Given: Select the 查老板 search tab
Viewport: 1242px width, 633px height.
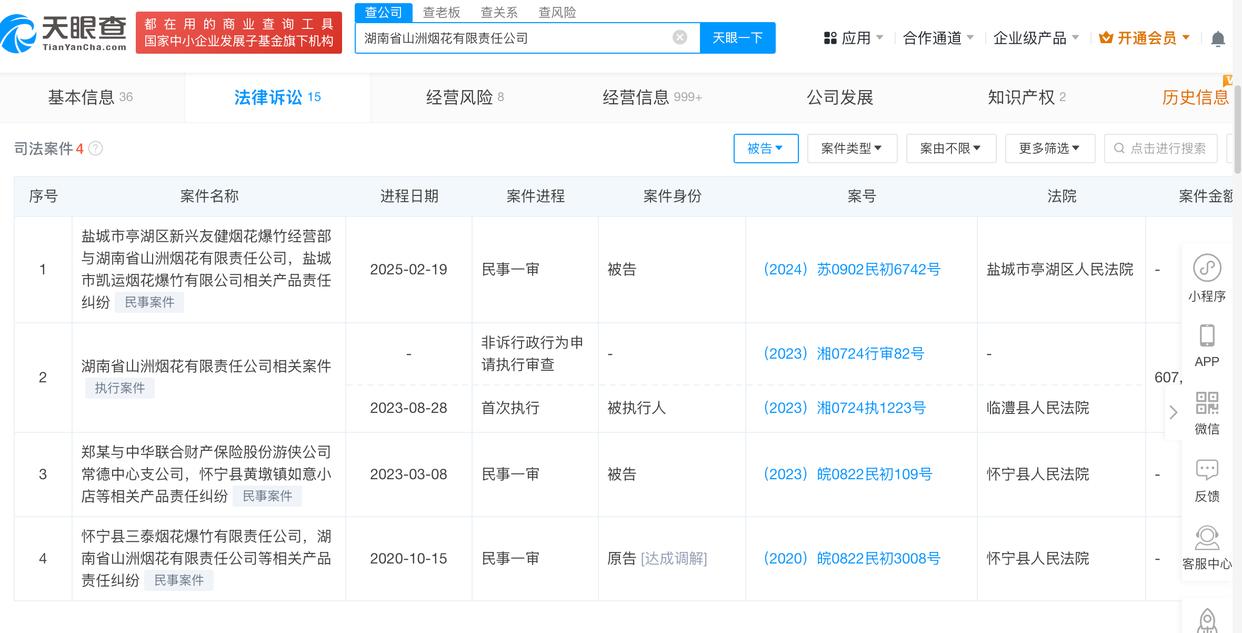Looking at the screenshot, I should [x=441, y=12].
